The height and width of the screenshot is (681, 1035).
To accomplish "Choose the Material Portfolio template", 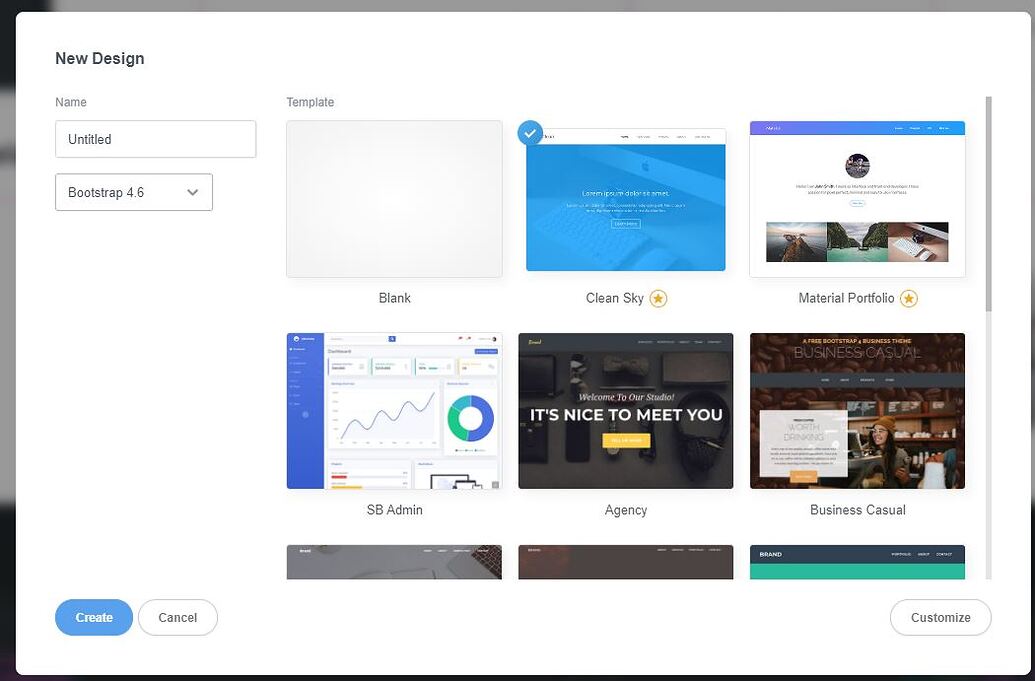I will tap(857, 197).
